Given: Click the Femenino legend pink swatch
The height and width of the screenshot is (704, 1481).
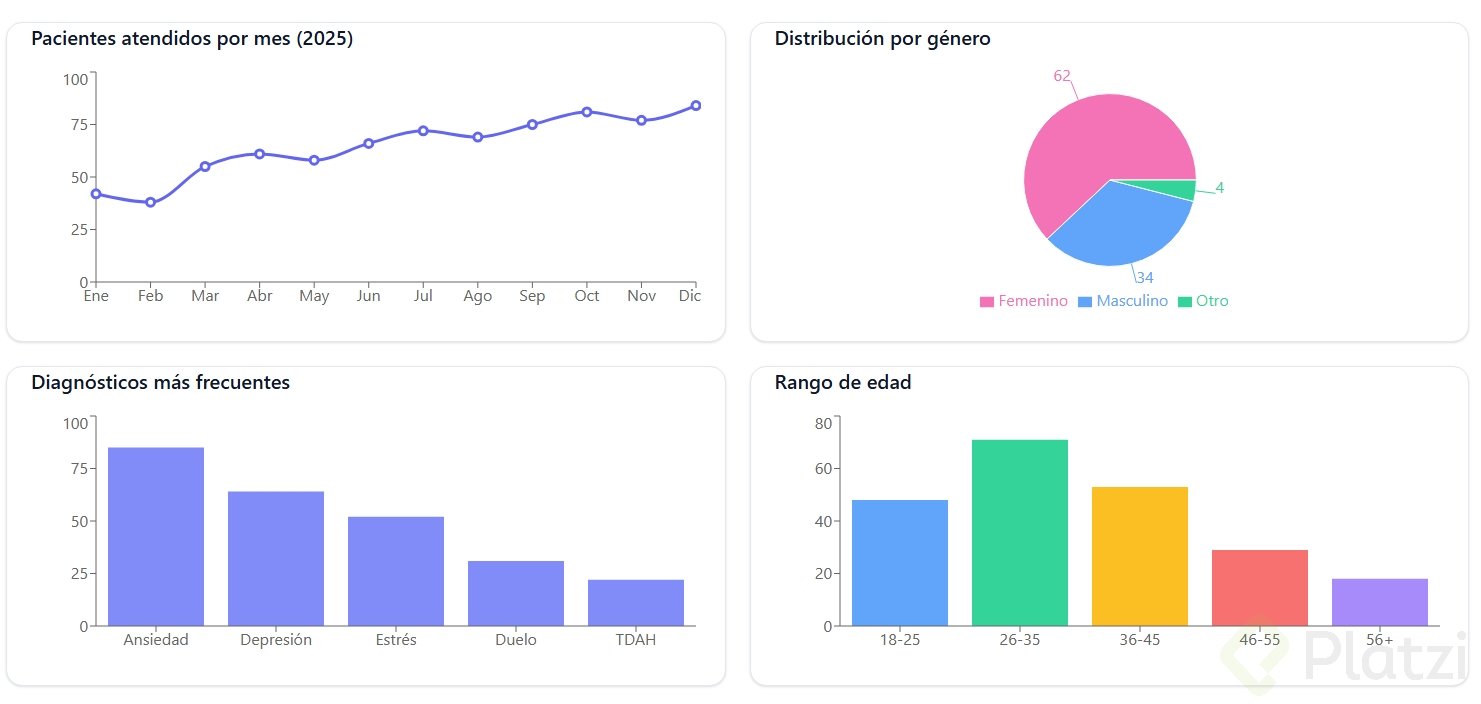Looking at the screenshot, I should [x=987, y=302].
